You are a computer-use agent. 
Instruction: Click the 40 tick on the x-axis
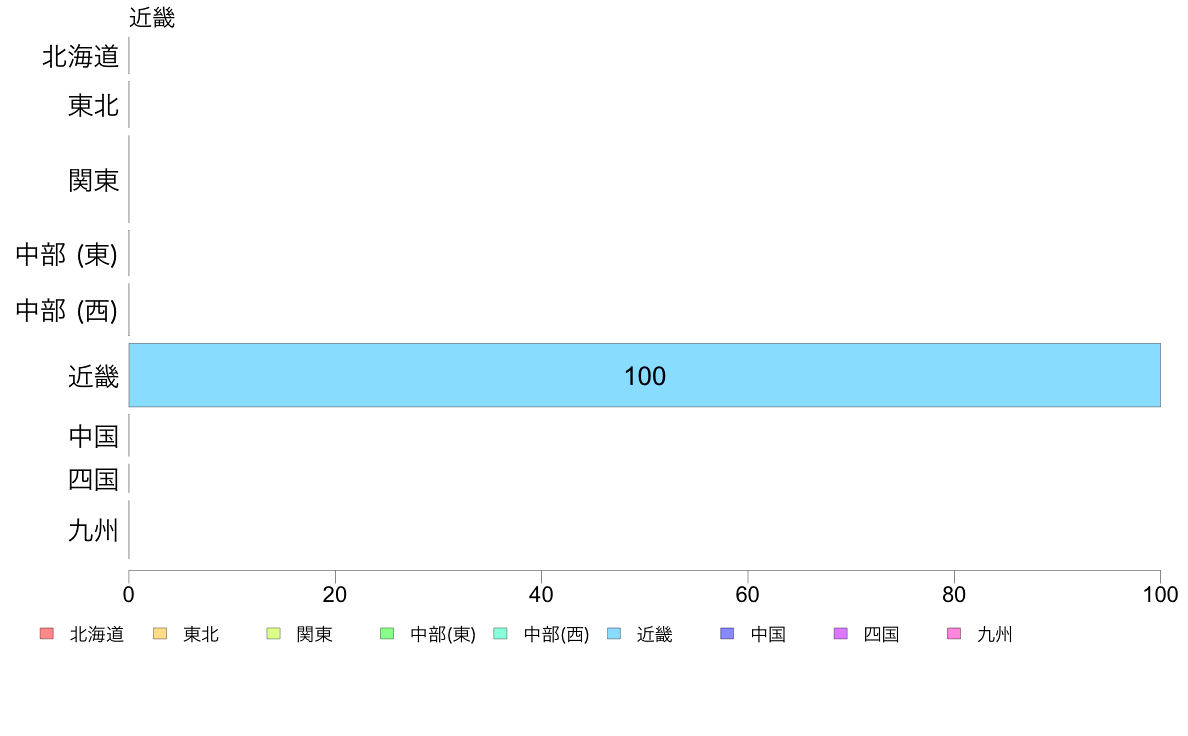coord(541,594)
